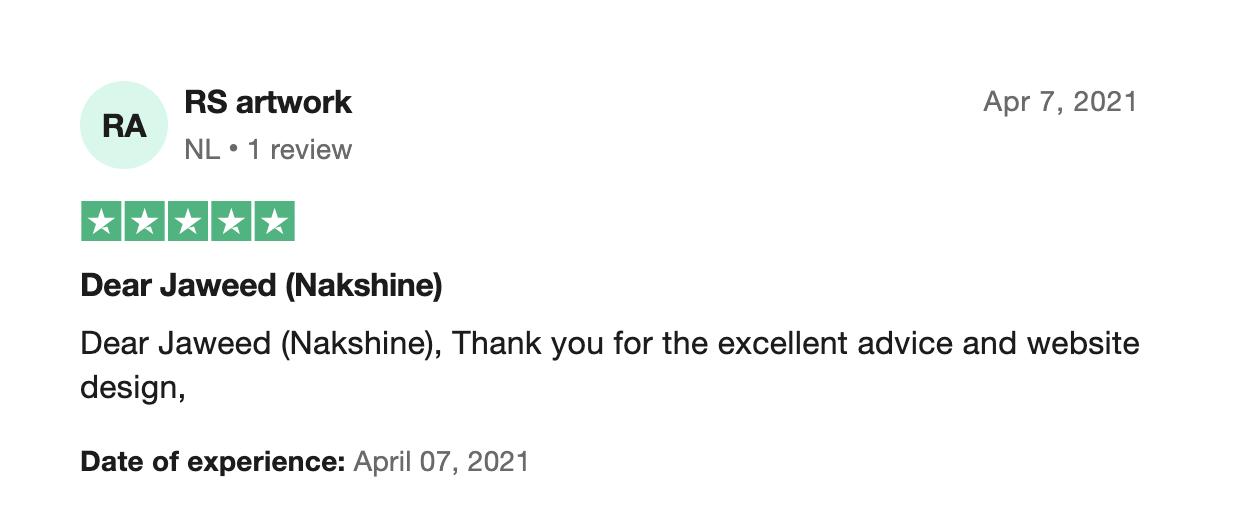
Task: Open the RS artwork reviewer profile
Action: (x=269, y=102)
